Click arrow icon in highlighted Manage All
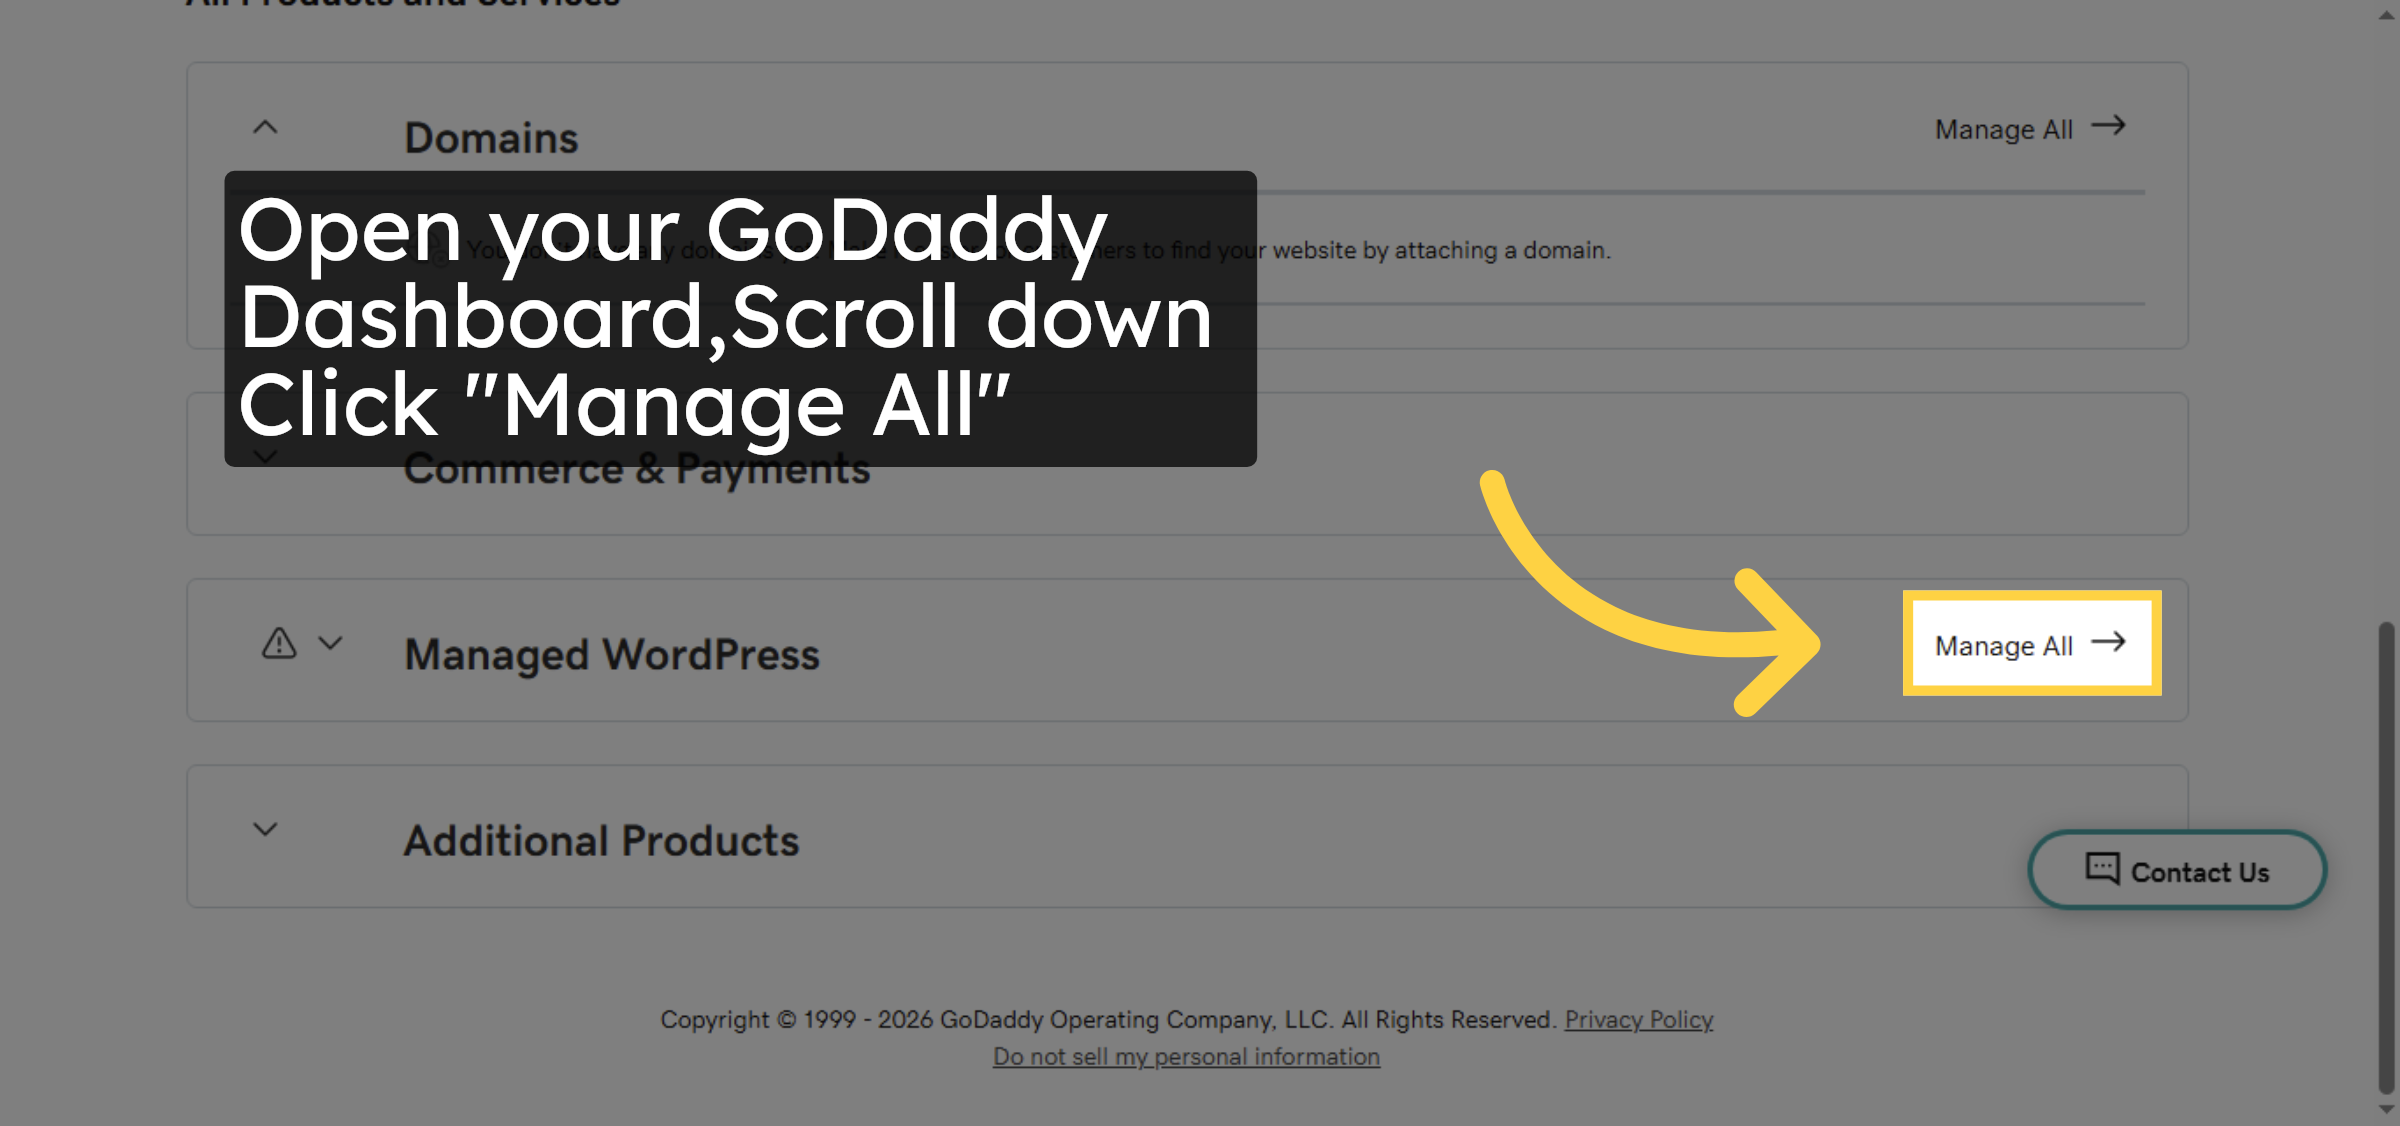Screen dimensions: 2400x1126 [2109, 642]
